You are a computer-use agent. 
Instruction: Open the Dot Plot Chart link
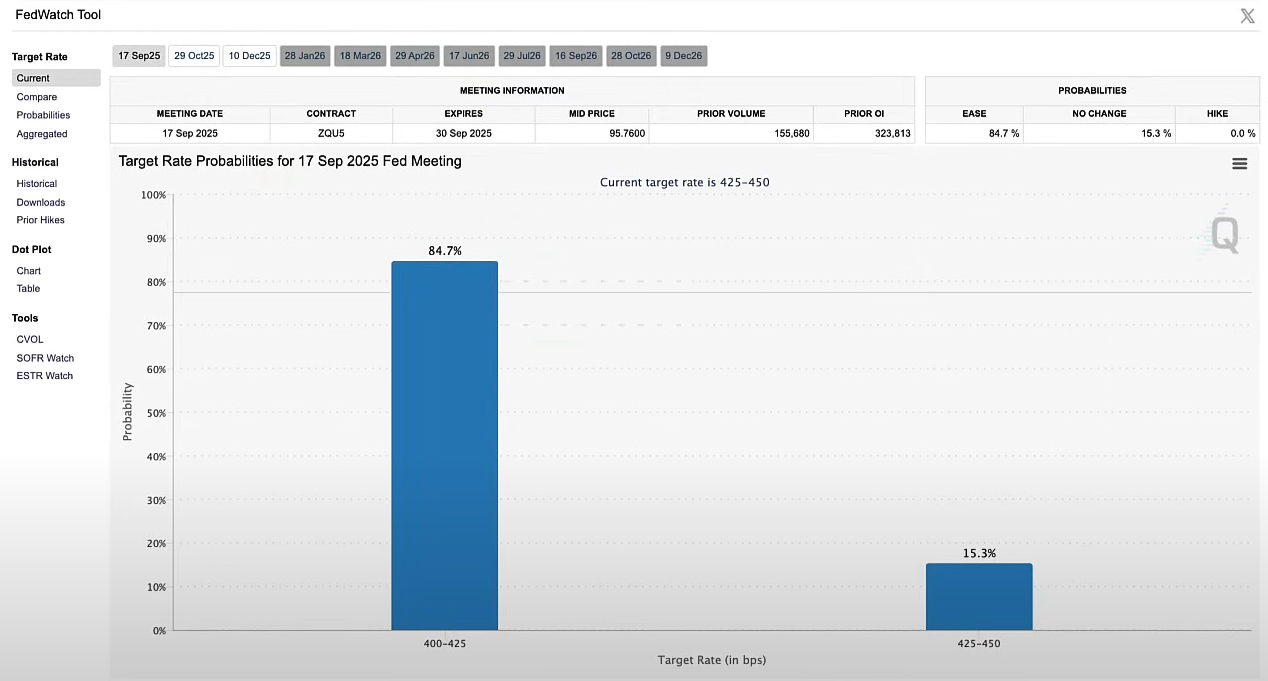tap(29, 271)
